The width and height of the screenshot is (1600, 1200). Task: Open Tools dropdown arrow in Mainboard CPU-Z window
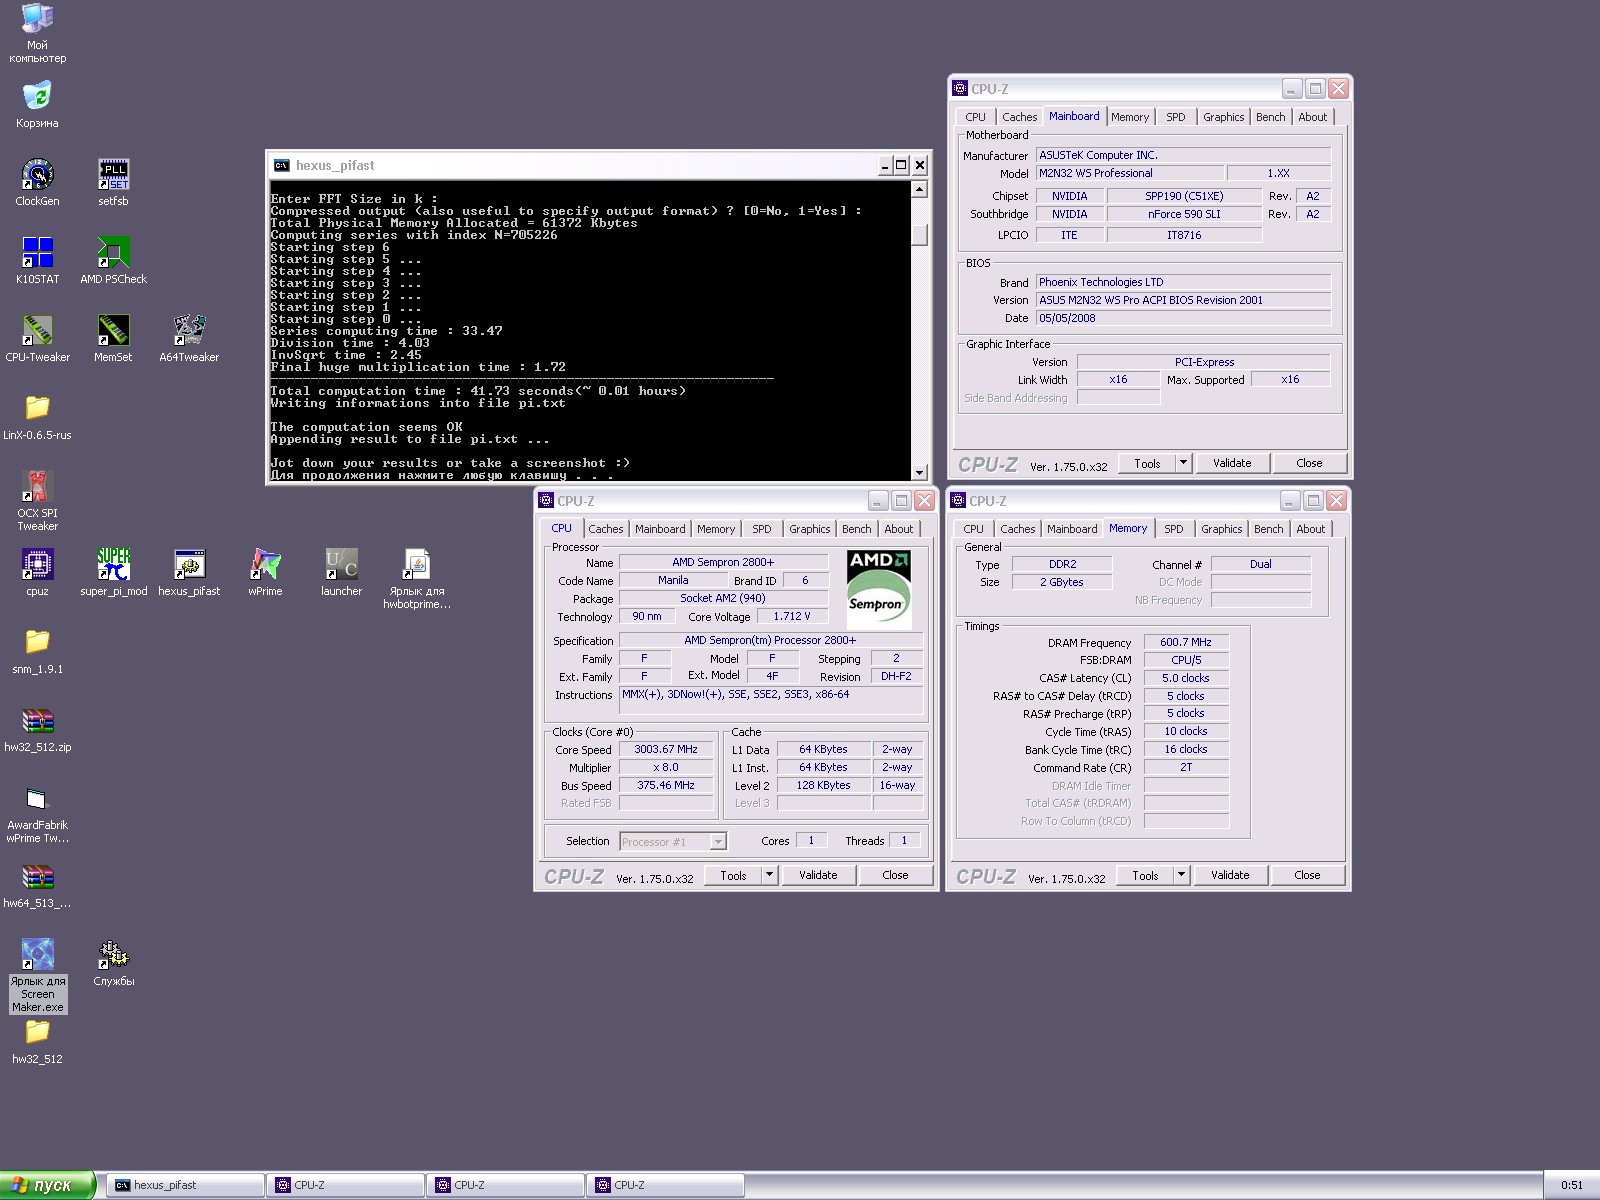(x=1184, y=463)
